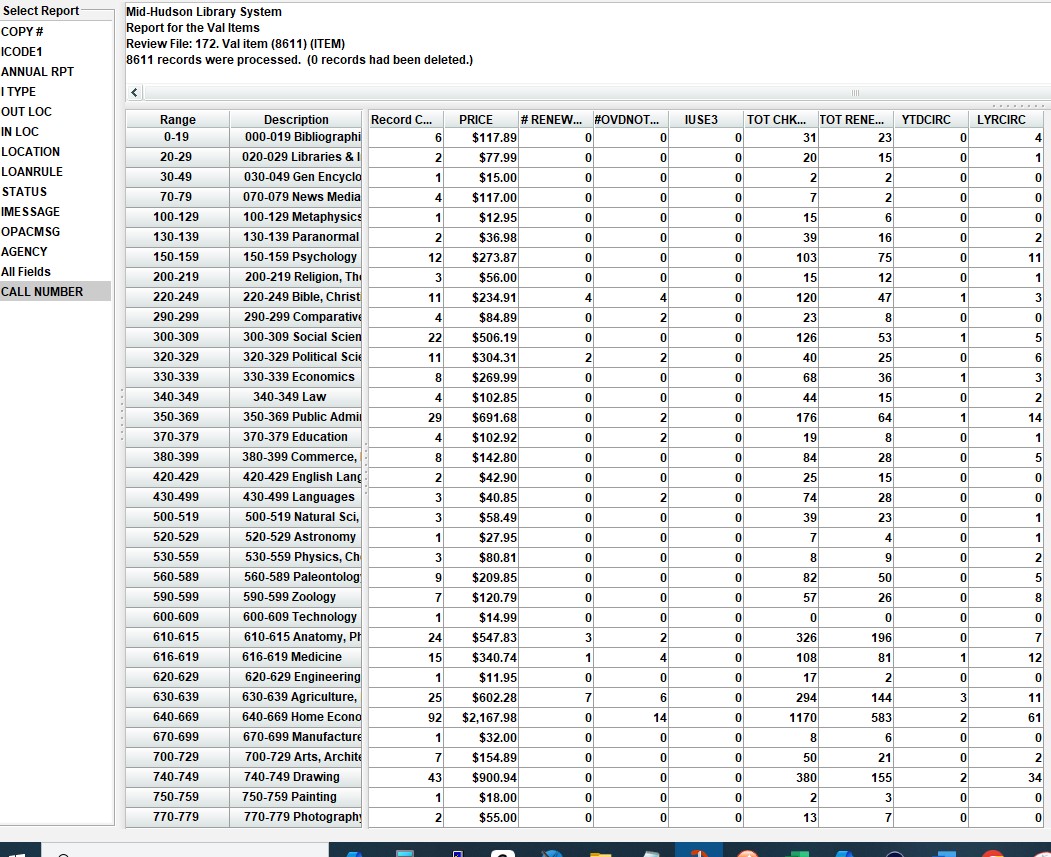
Task: Select the OPACMSG report
Action: tap(56, 232)
